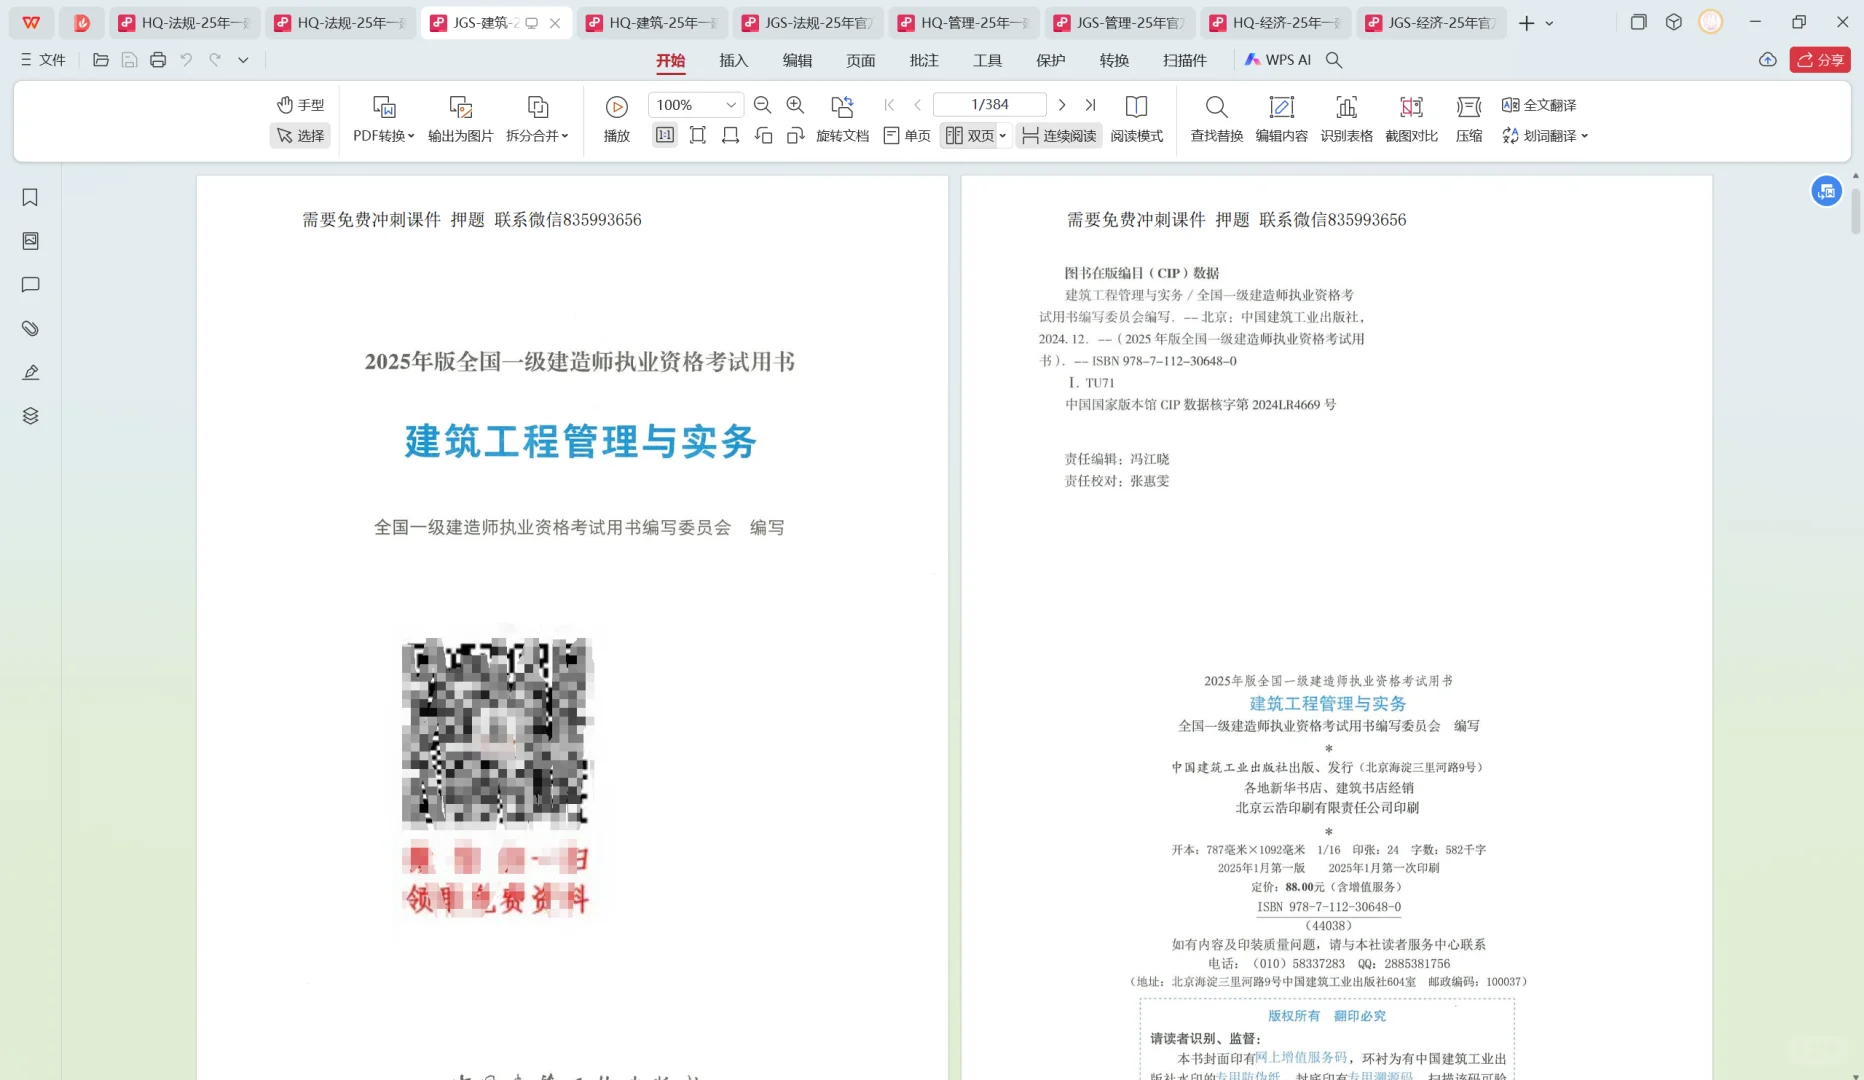This screenshot has width=1864, height=1080.
Task: Open WPS AI assistant
Action: (x=1277, y=60)
